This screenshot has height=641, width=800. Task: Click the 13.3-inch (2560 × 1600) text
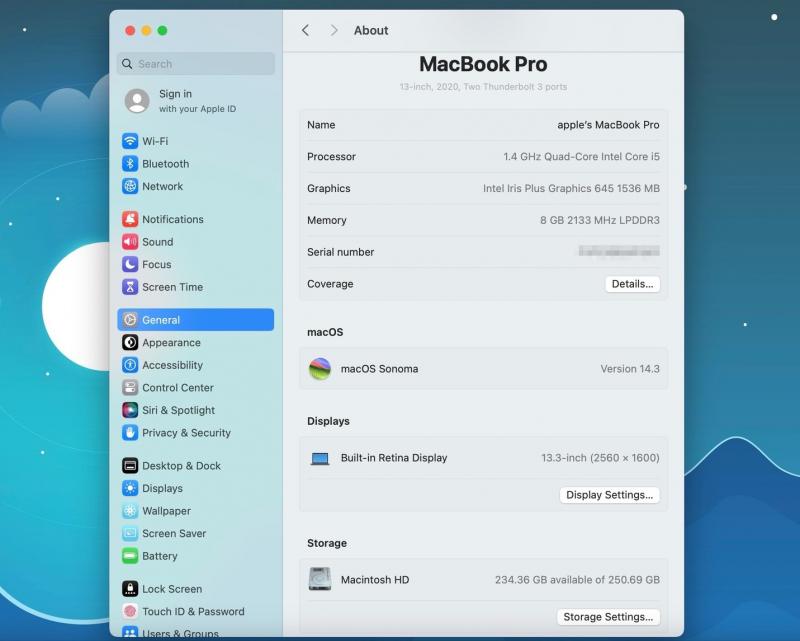[x=600, y=458]
